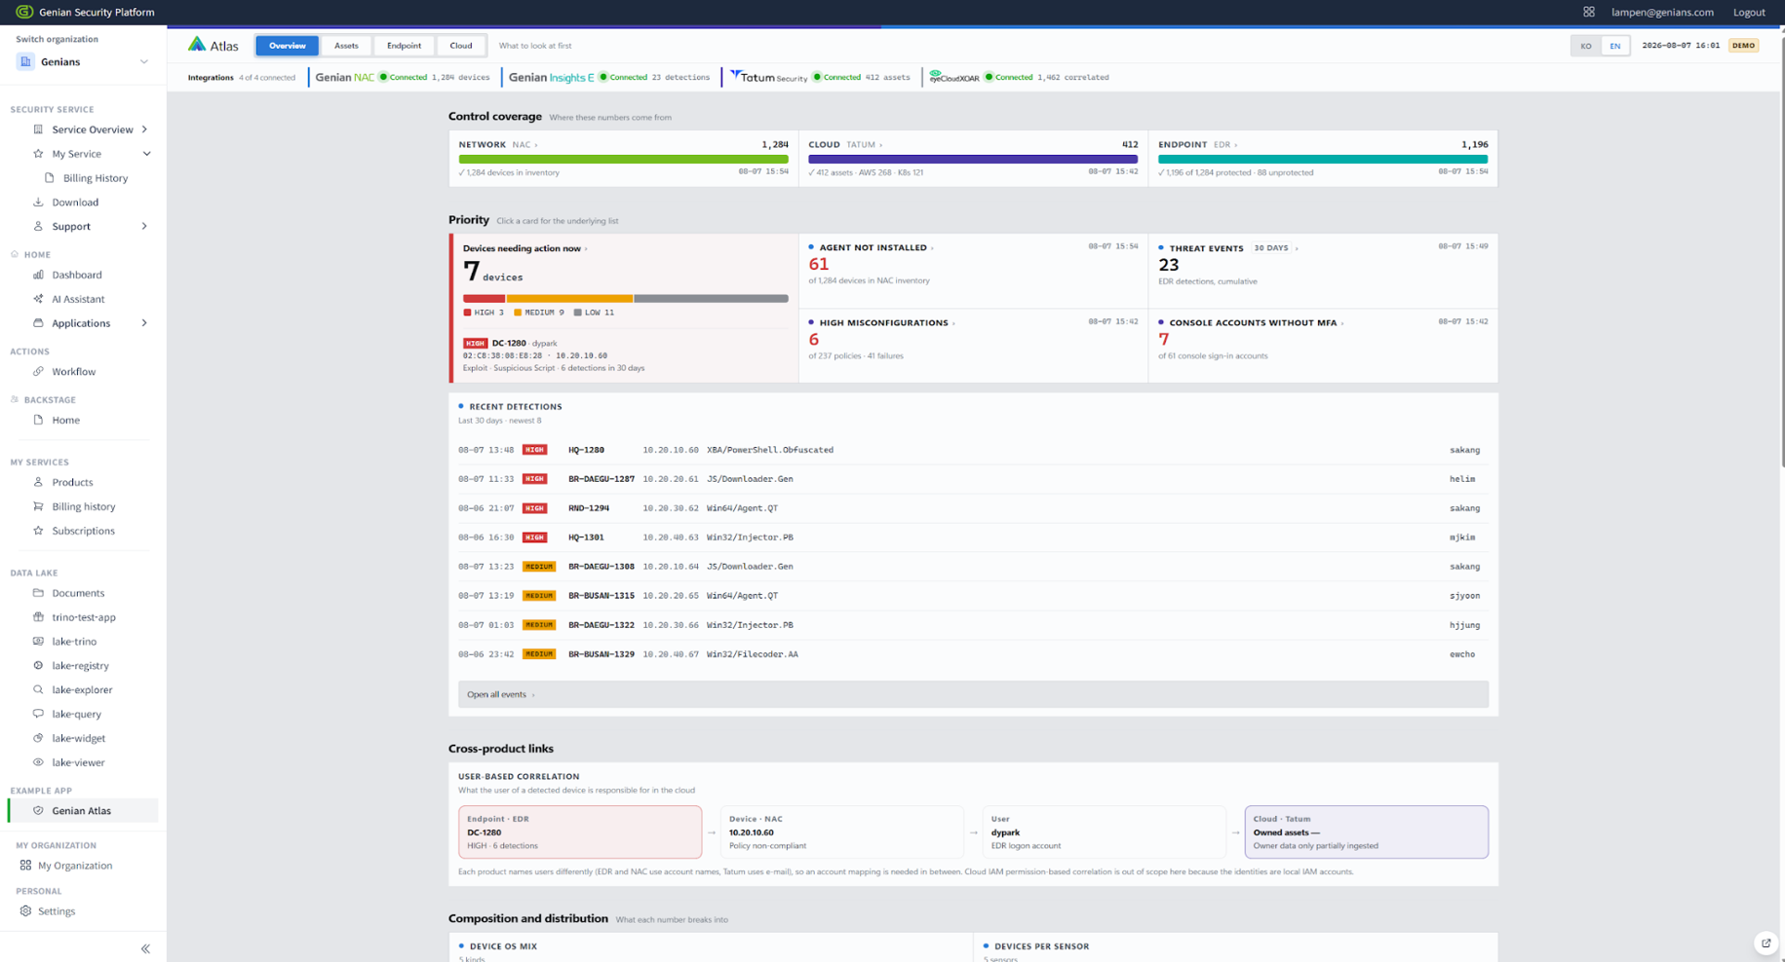Click the lake-explorer search icon
Screen dimensions: 1785x962
38,690
